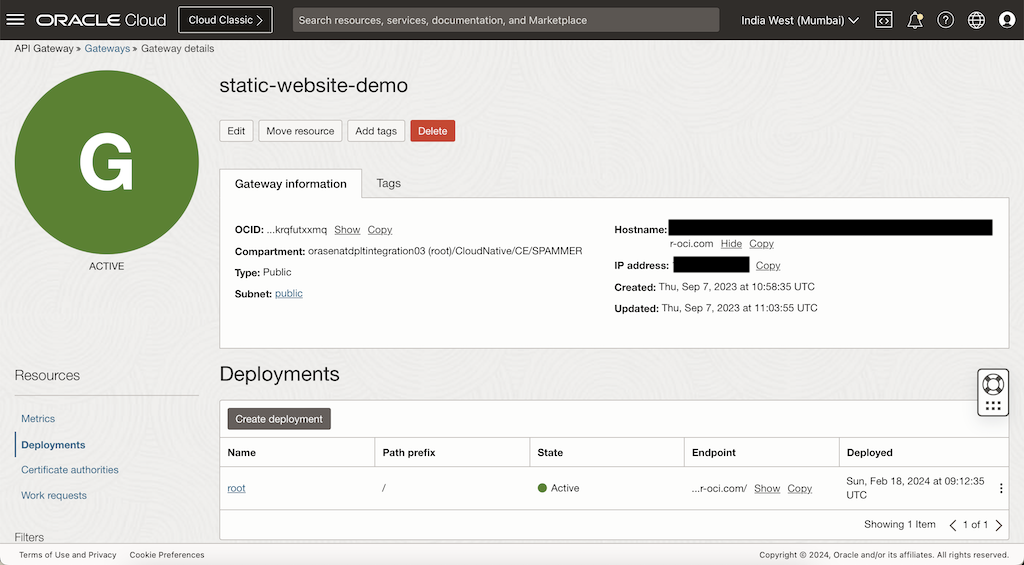Open Cloud Shell developer tools icon
1024x565 pixels.
point(884,20)
